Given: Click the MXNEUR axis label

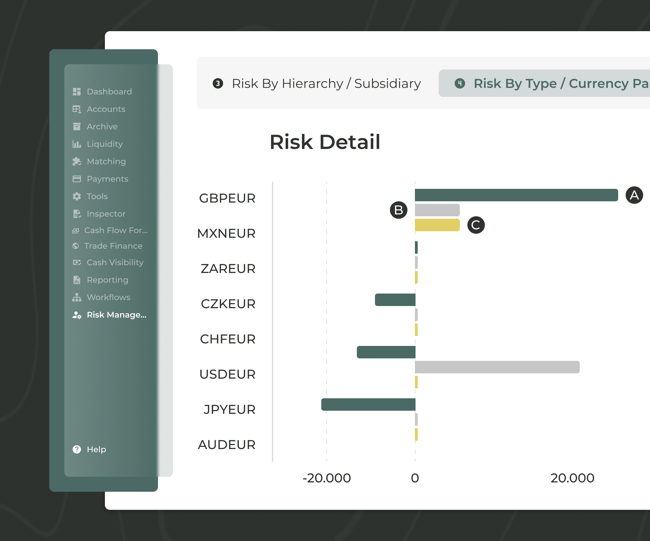Looking at the screenshot, I should point(226,233).
